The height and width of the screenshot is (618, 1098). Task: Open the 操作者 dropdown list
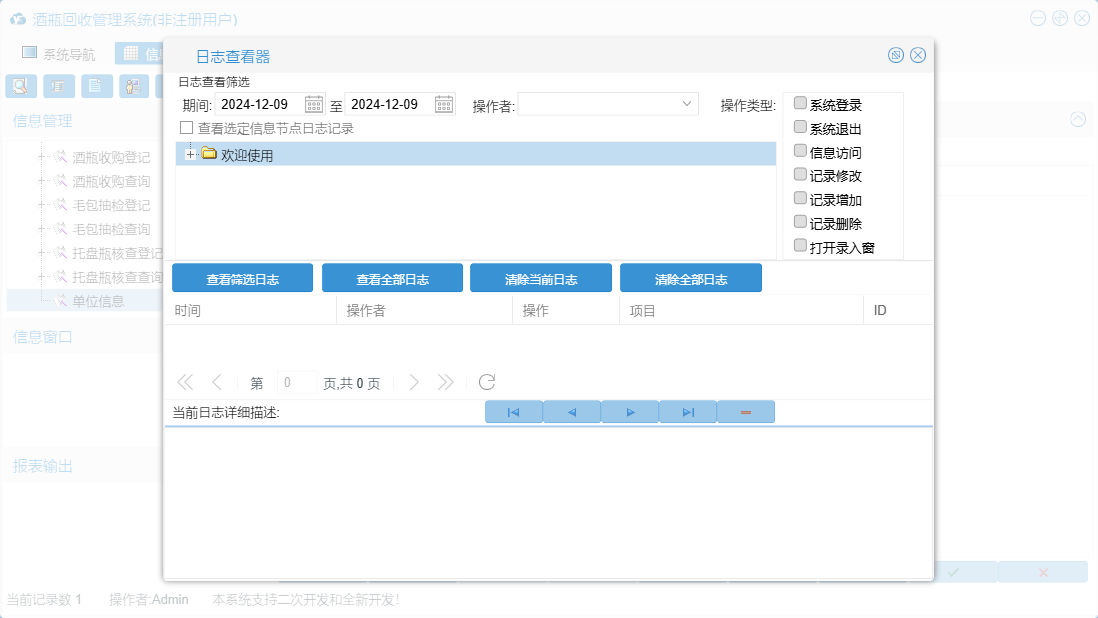[x=687, y=104]
